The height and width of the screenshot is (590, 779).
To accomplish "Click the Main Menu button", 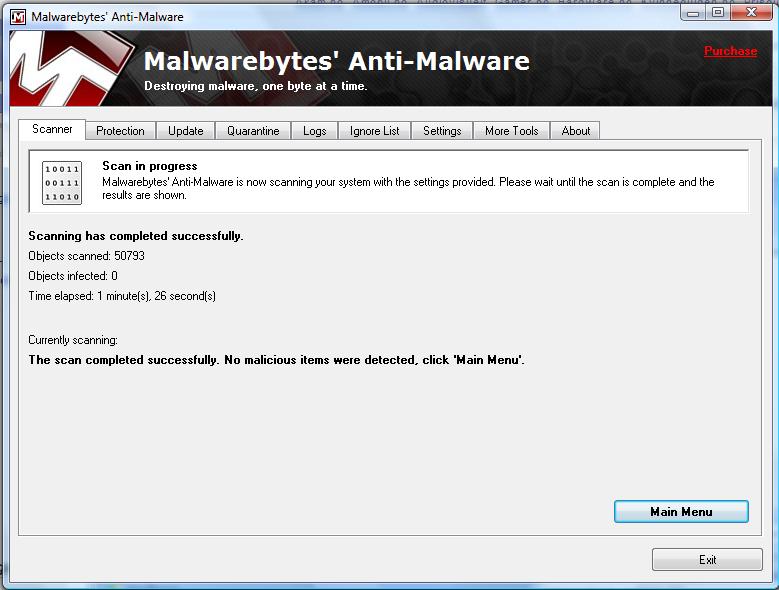I will tap(681, 512).
